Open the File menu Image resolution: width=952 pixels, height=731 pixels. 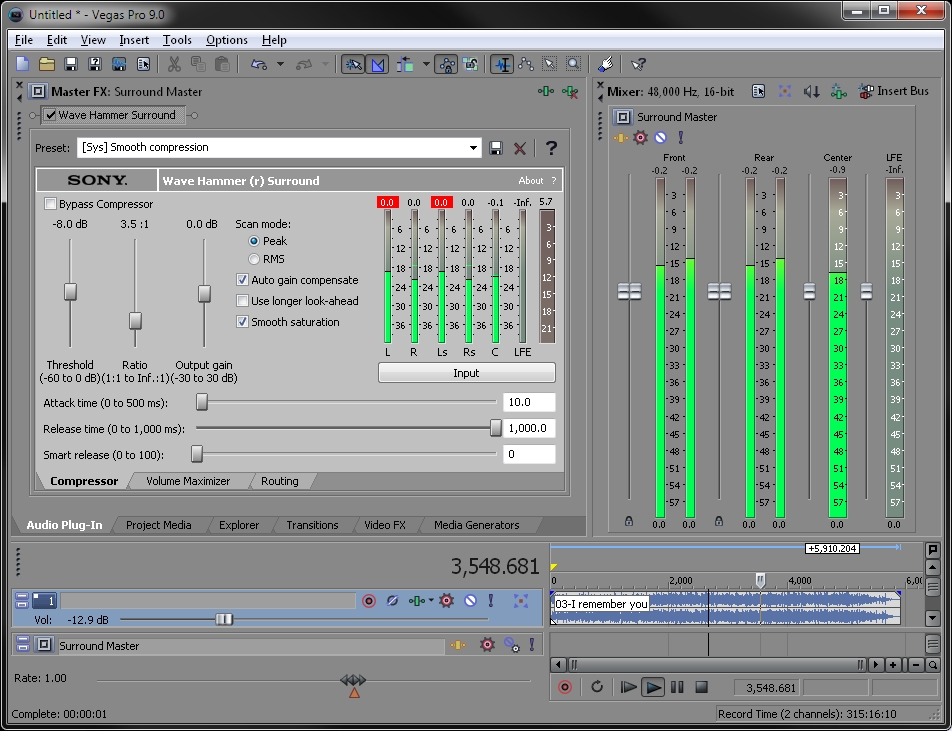[x=24, y=40]
